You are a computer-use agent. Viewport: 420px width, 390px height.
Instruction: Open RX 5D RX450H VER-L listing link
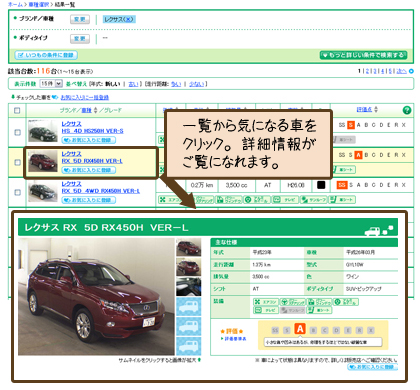(92, 161)
